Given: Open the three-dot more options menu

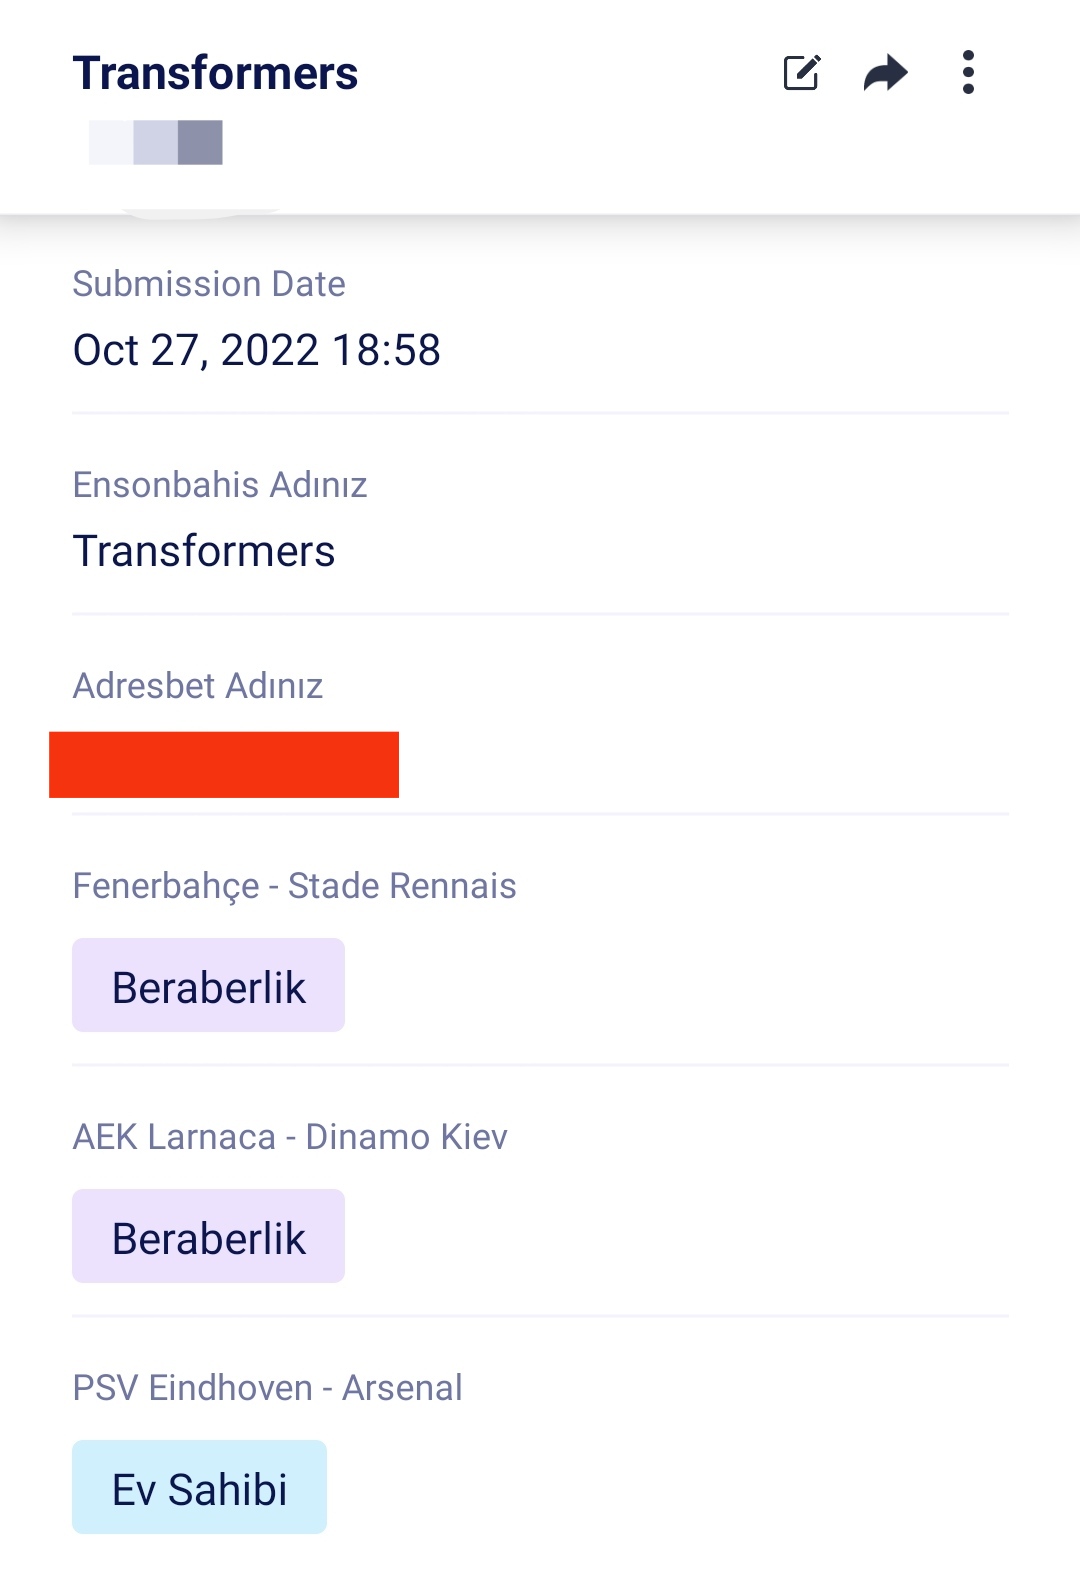Looking at the screenshot, I should [x=968, y=73].
